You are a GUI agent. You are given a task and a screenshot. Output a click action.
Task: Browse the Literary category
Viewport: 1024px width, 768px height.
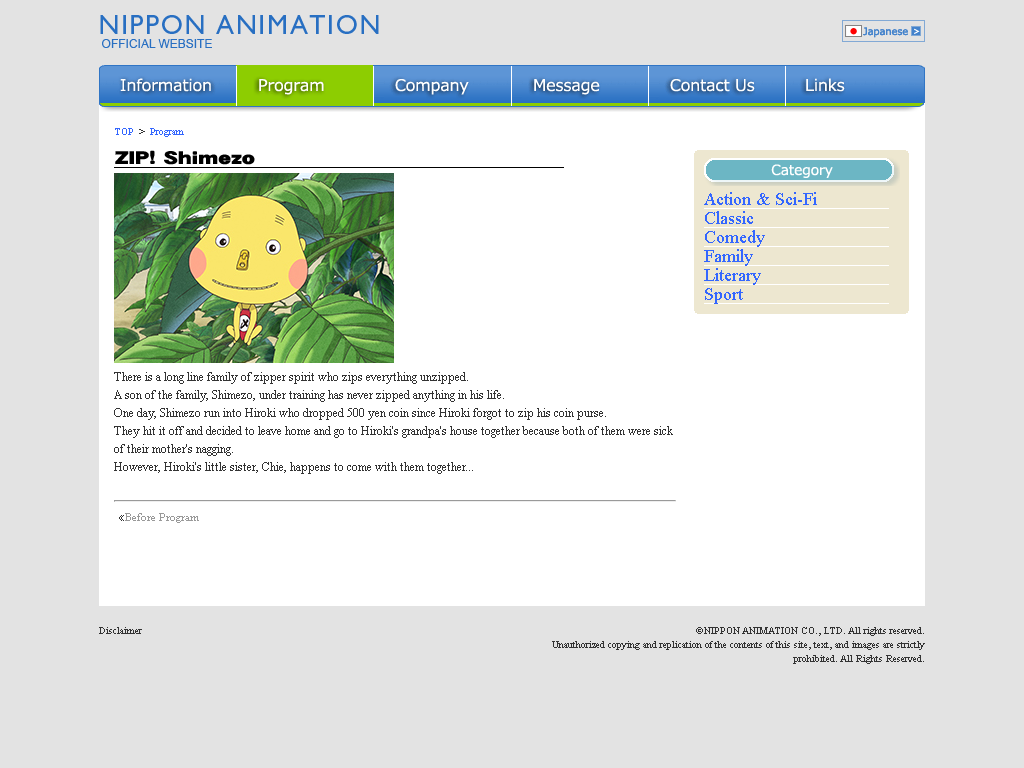click(732, 276)
